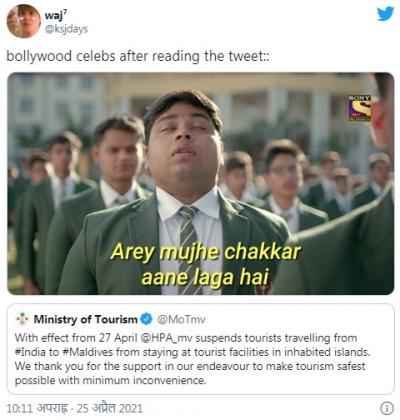Click the tweet info icon

point(386,408)
